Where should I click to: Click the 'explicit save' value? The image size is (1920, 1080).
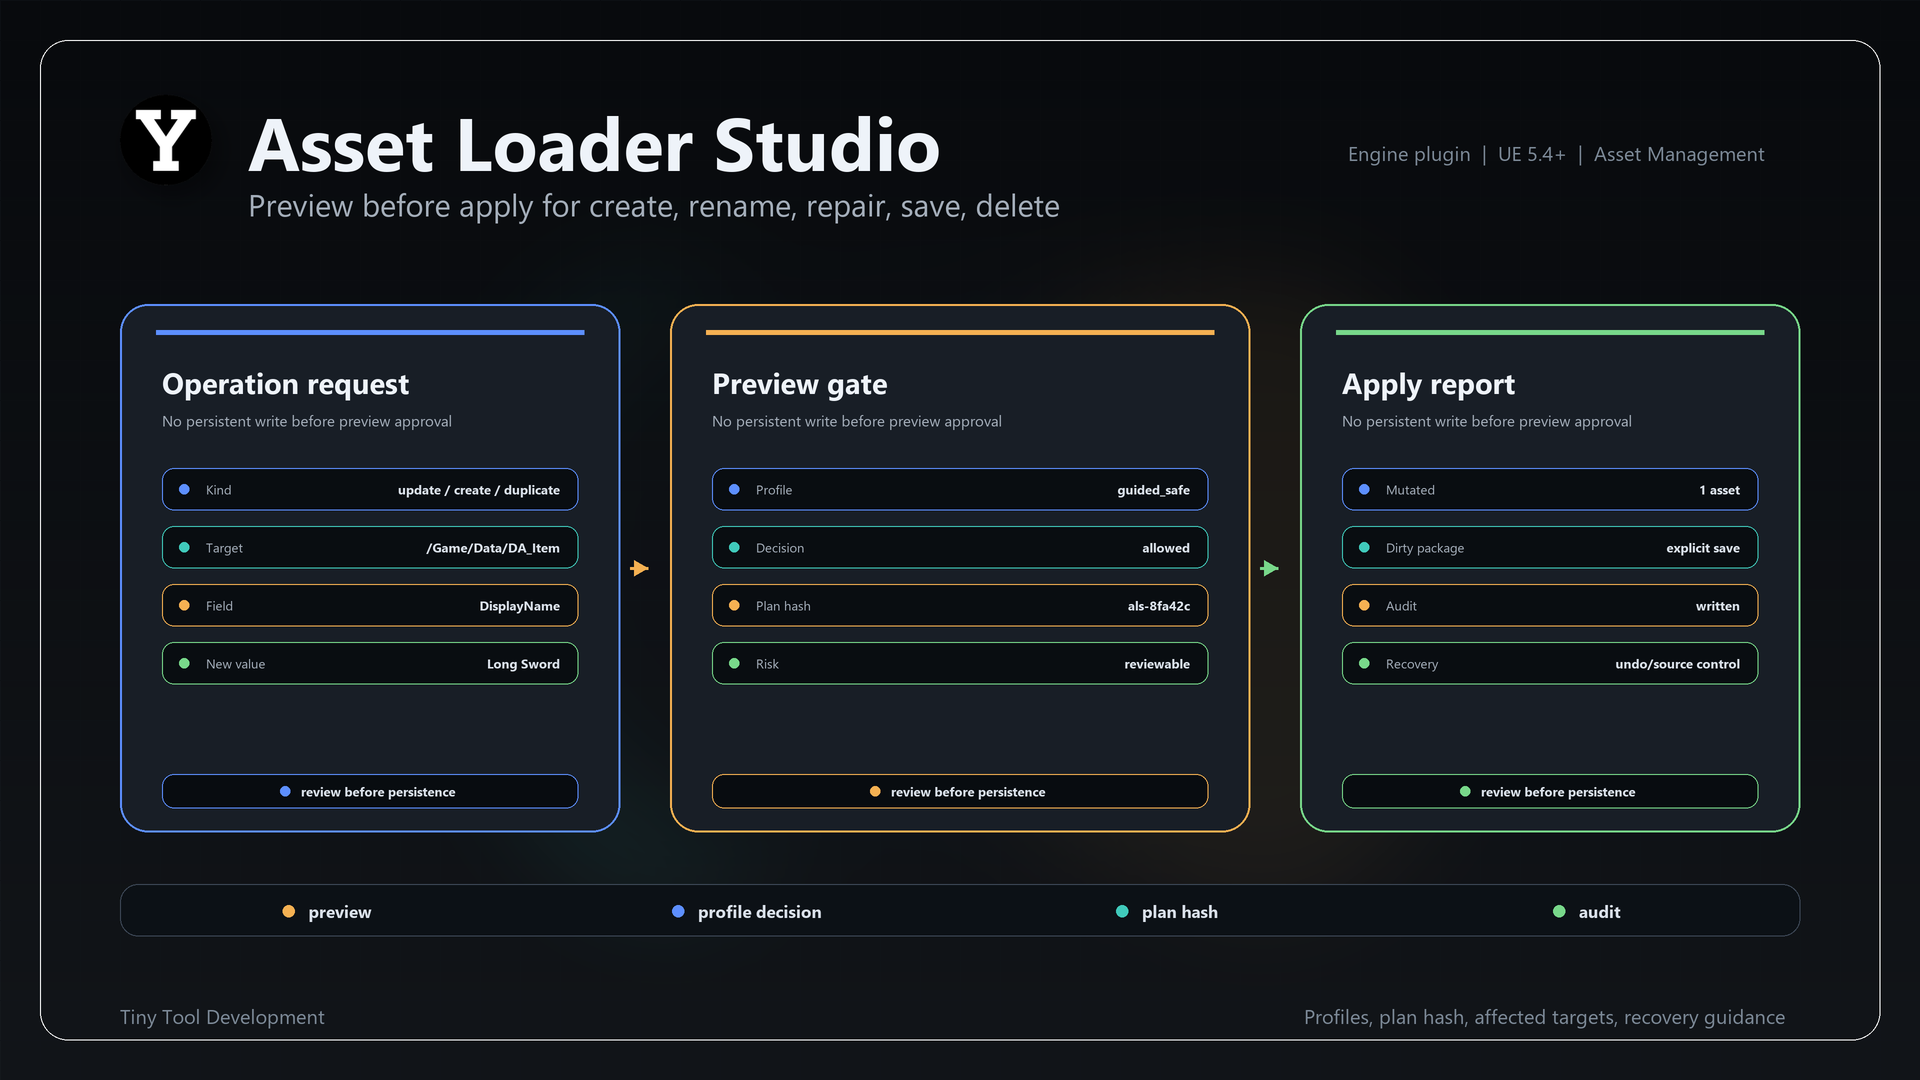pyautogui.click(x=1703, y=548)
